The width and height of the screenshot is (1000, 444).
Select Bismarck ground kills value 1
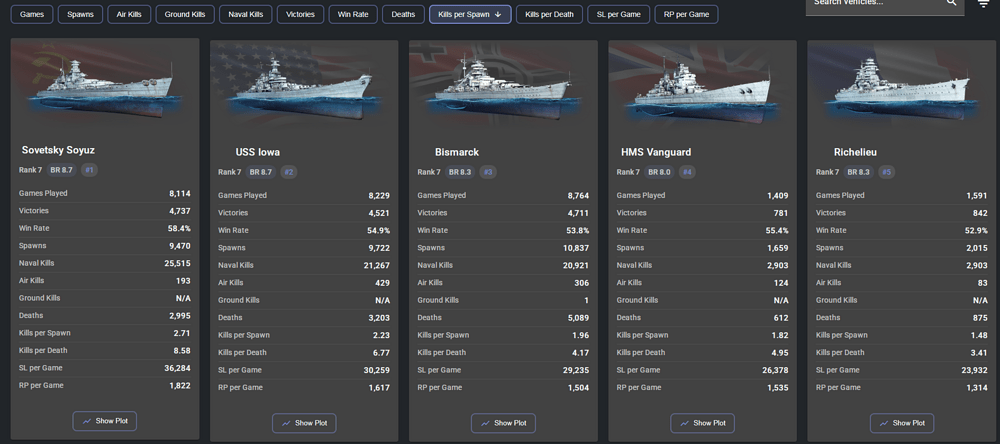(x=587, y=300)
